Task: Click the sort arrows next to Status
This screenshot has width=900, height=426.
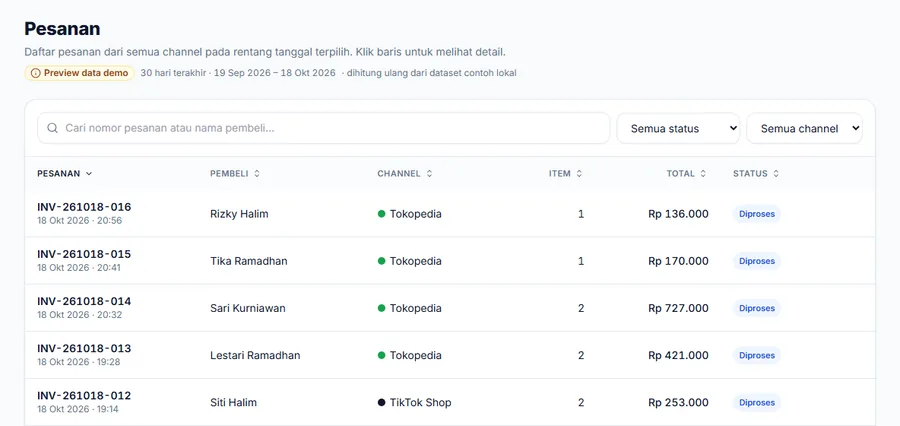Action: click(x=776, y=173)
